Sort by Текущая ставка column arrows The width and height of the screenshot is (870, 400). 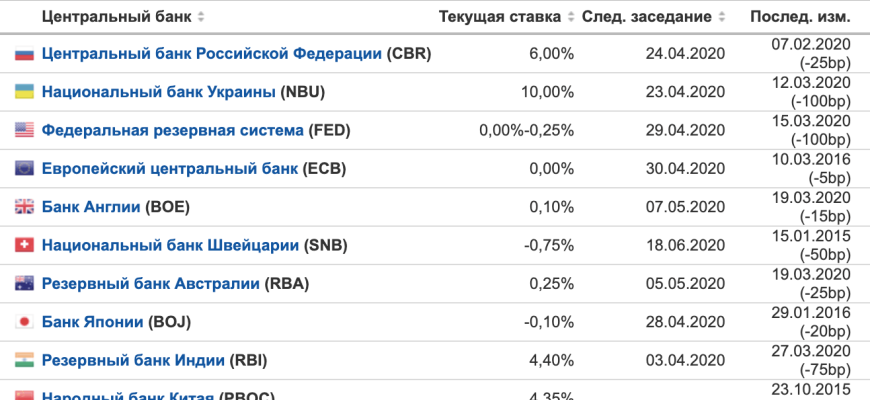[571, 18]
